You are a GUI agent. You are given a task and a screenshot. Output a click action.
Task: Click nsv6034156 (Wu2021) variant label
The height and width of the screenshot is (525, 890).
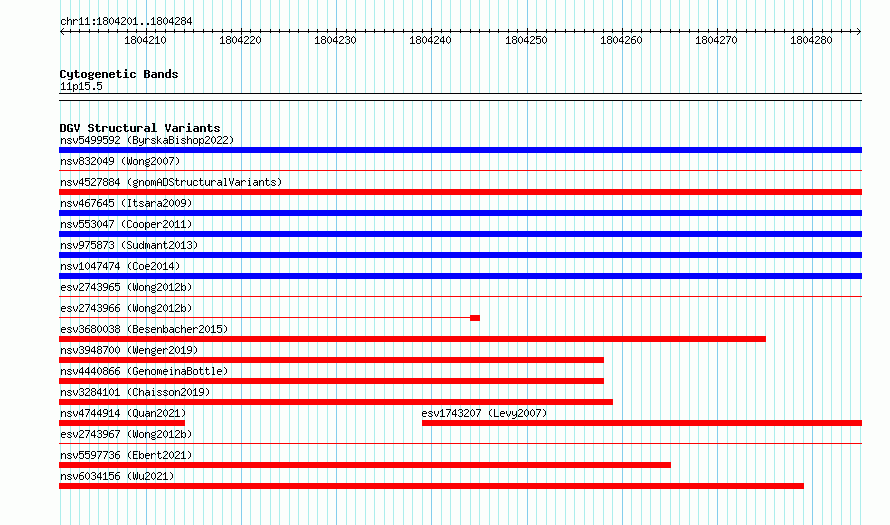point(117,476)
